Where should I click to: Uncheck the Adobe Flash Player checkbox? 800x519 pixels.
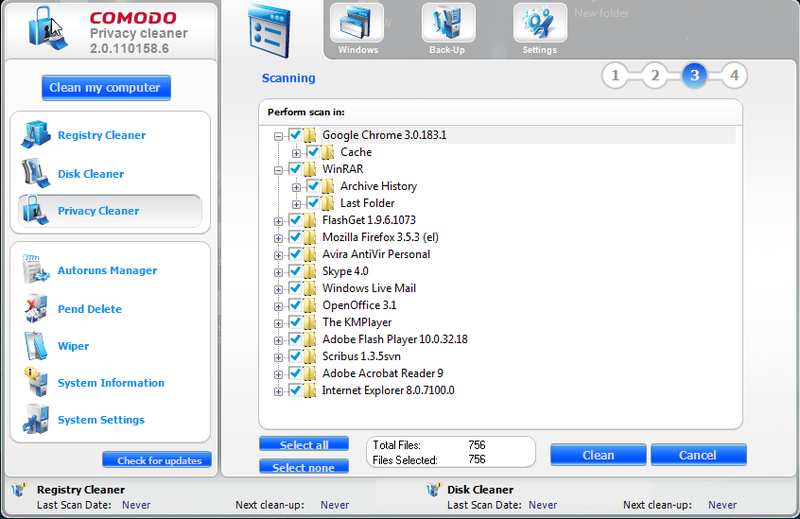point(295,339)
